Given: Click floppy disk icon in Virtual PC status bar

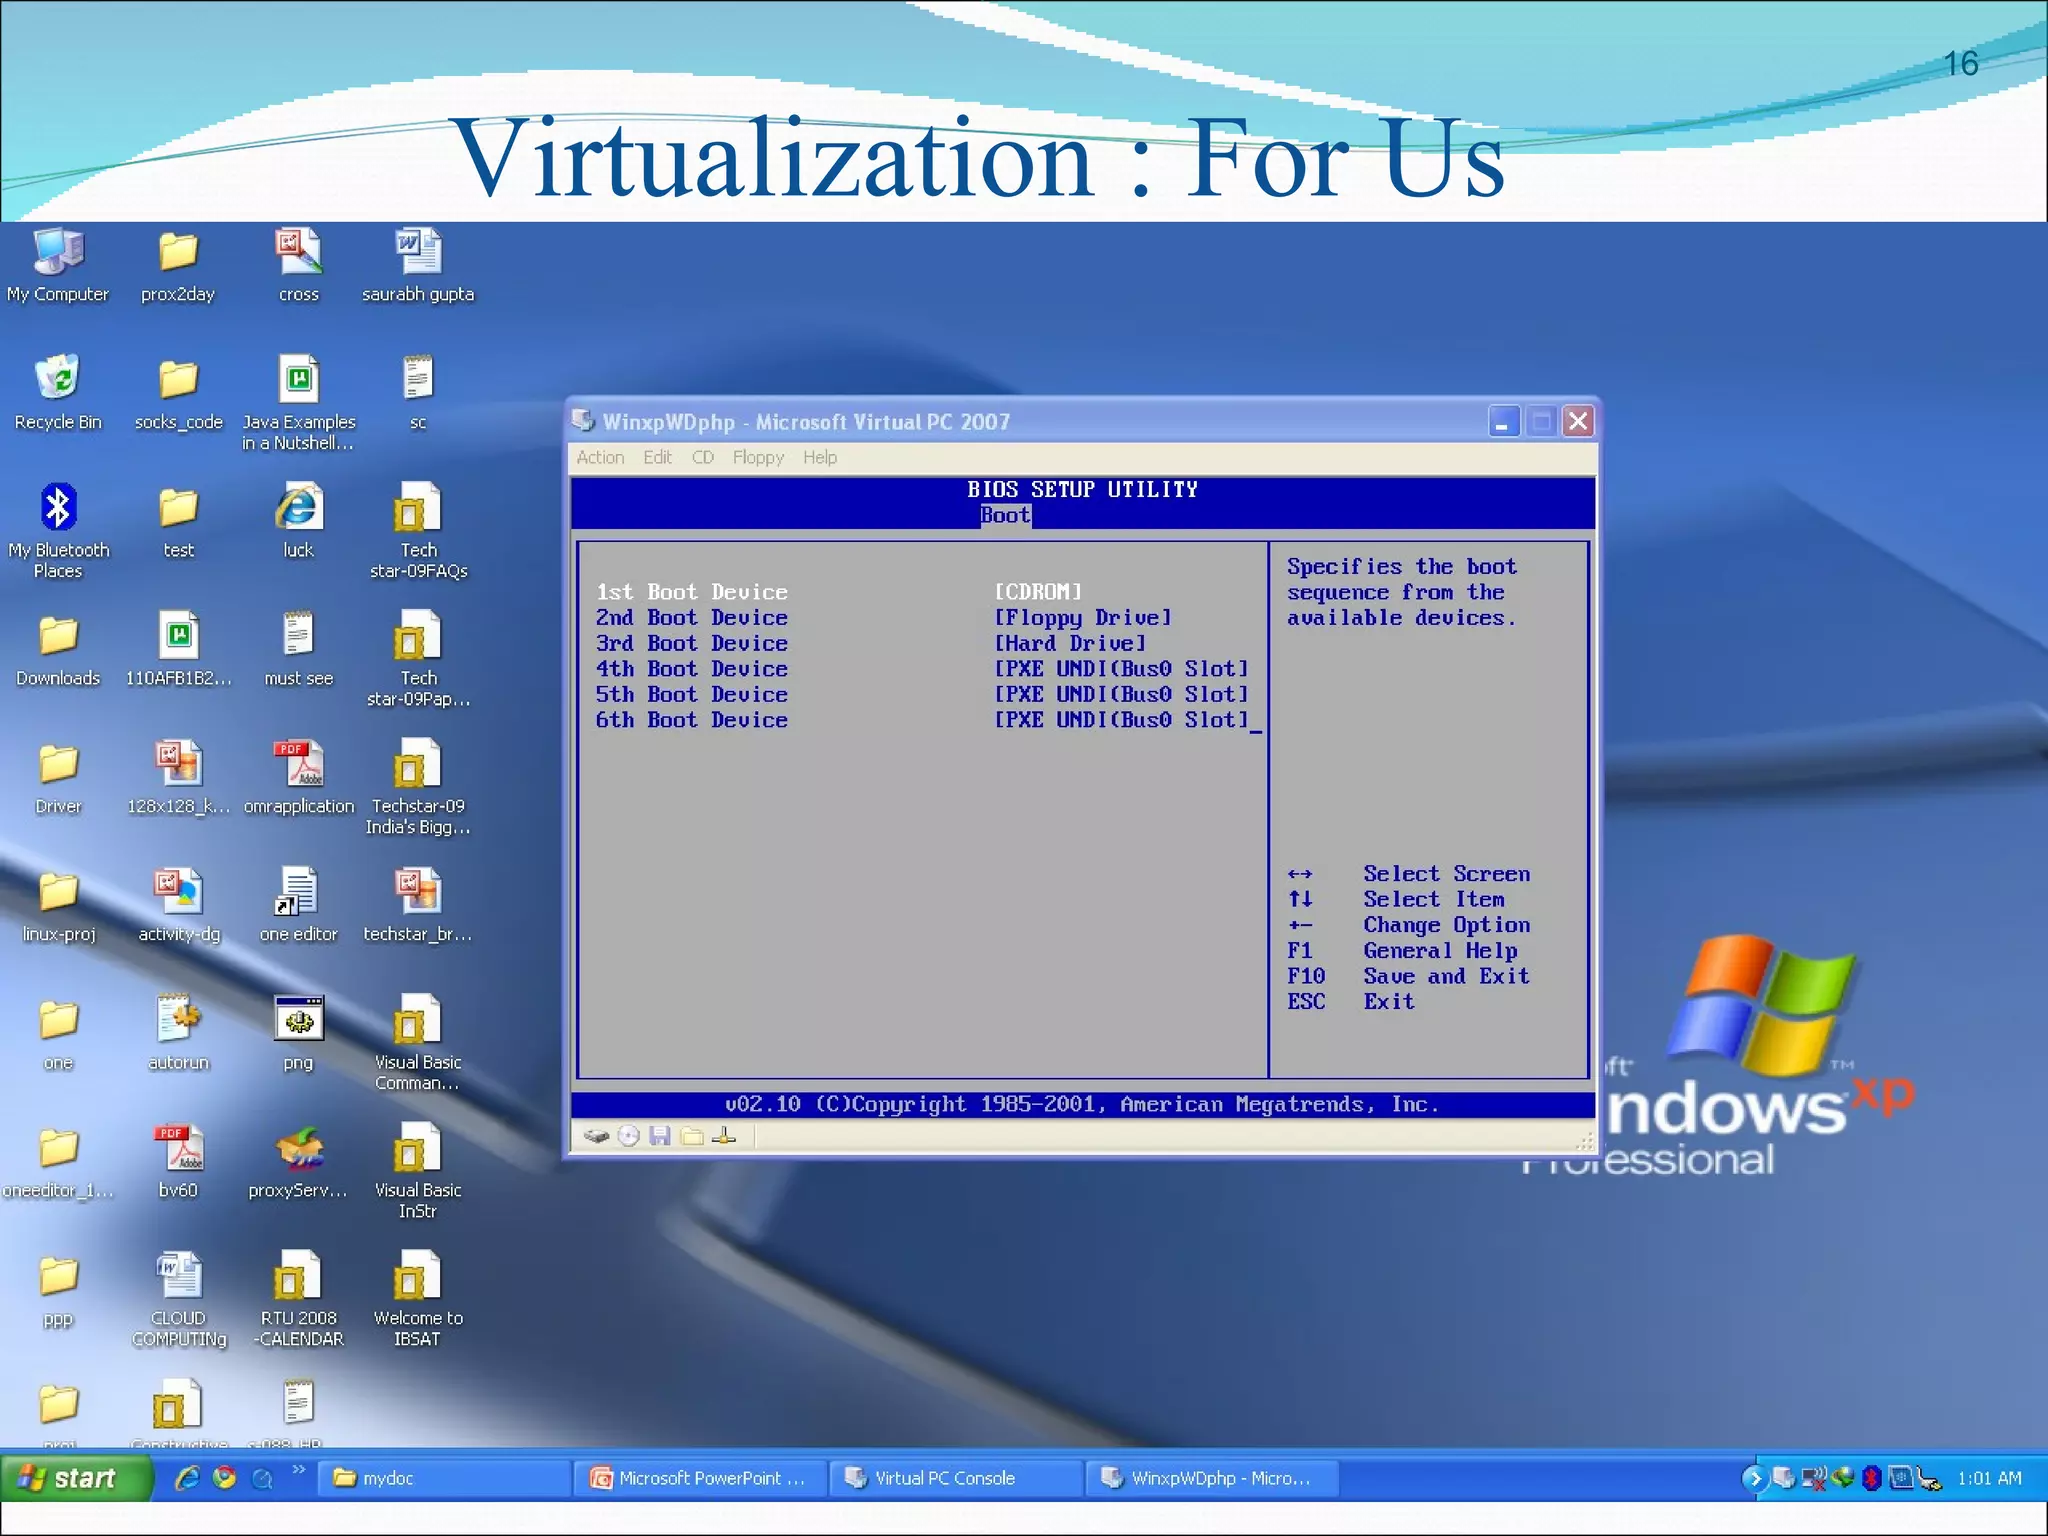Looking at the screenshot, I should click(x=660, y=1136).
